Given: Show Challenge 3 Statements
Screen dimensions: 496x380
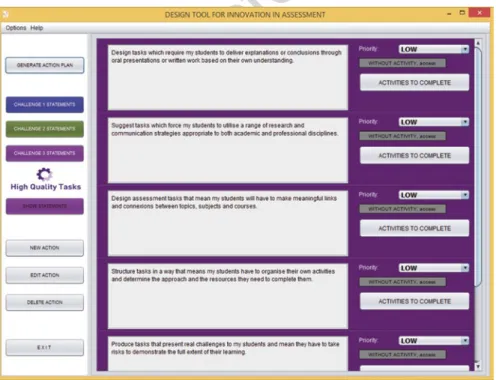Looking at the screenshot, I should pyautogui.click(x=45, y=153).
